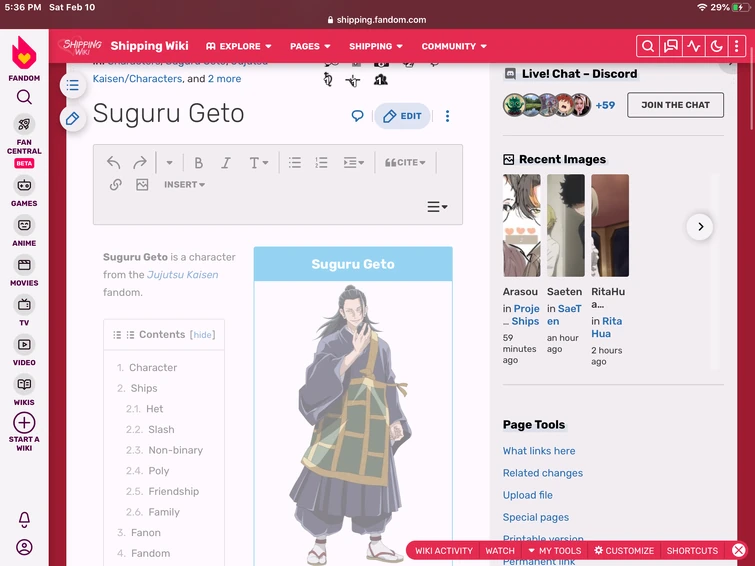Viewport: 755px width, 566px height.
Task: Open the Anime sidebar icon
Action: pos(24,225)
